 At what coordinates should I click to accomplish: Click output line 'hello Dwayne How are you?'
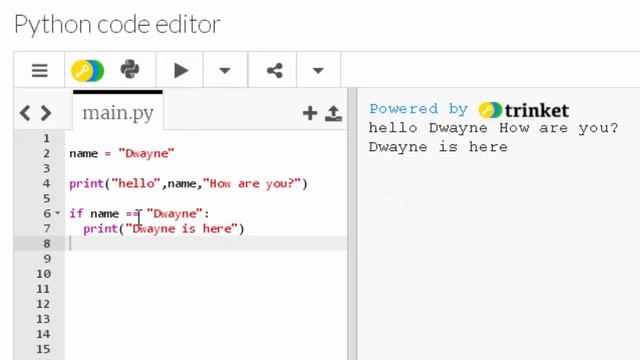tap(493, 128)
